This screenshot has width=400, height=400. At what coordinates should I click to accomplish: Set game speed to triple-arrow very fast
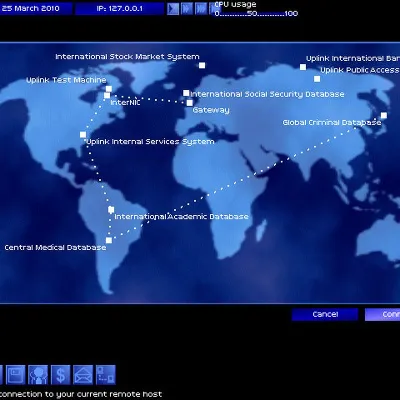coord(201,8)
